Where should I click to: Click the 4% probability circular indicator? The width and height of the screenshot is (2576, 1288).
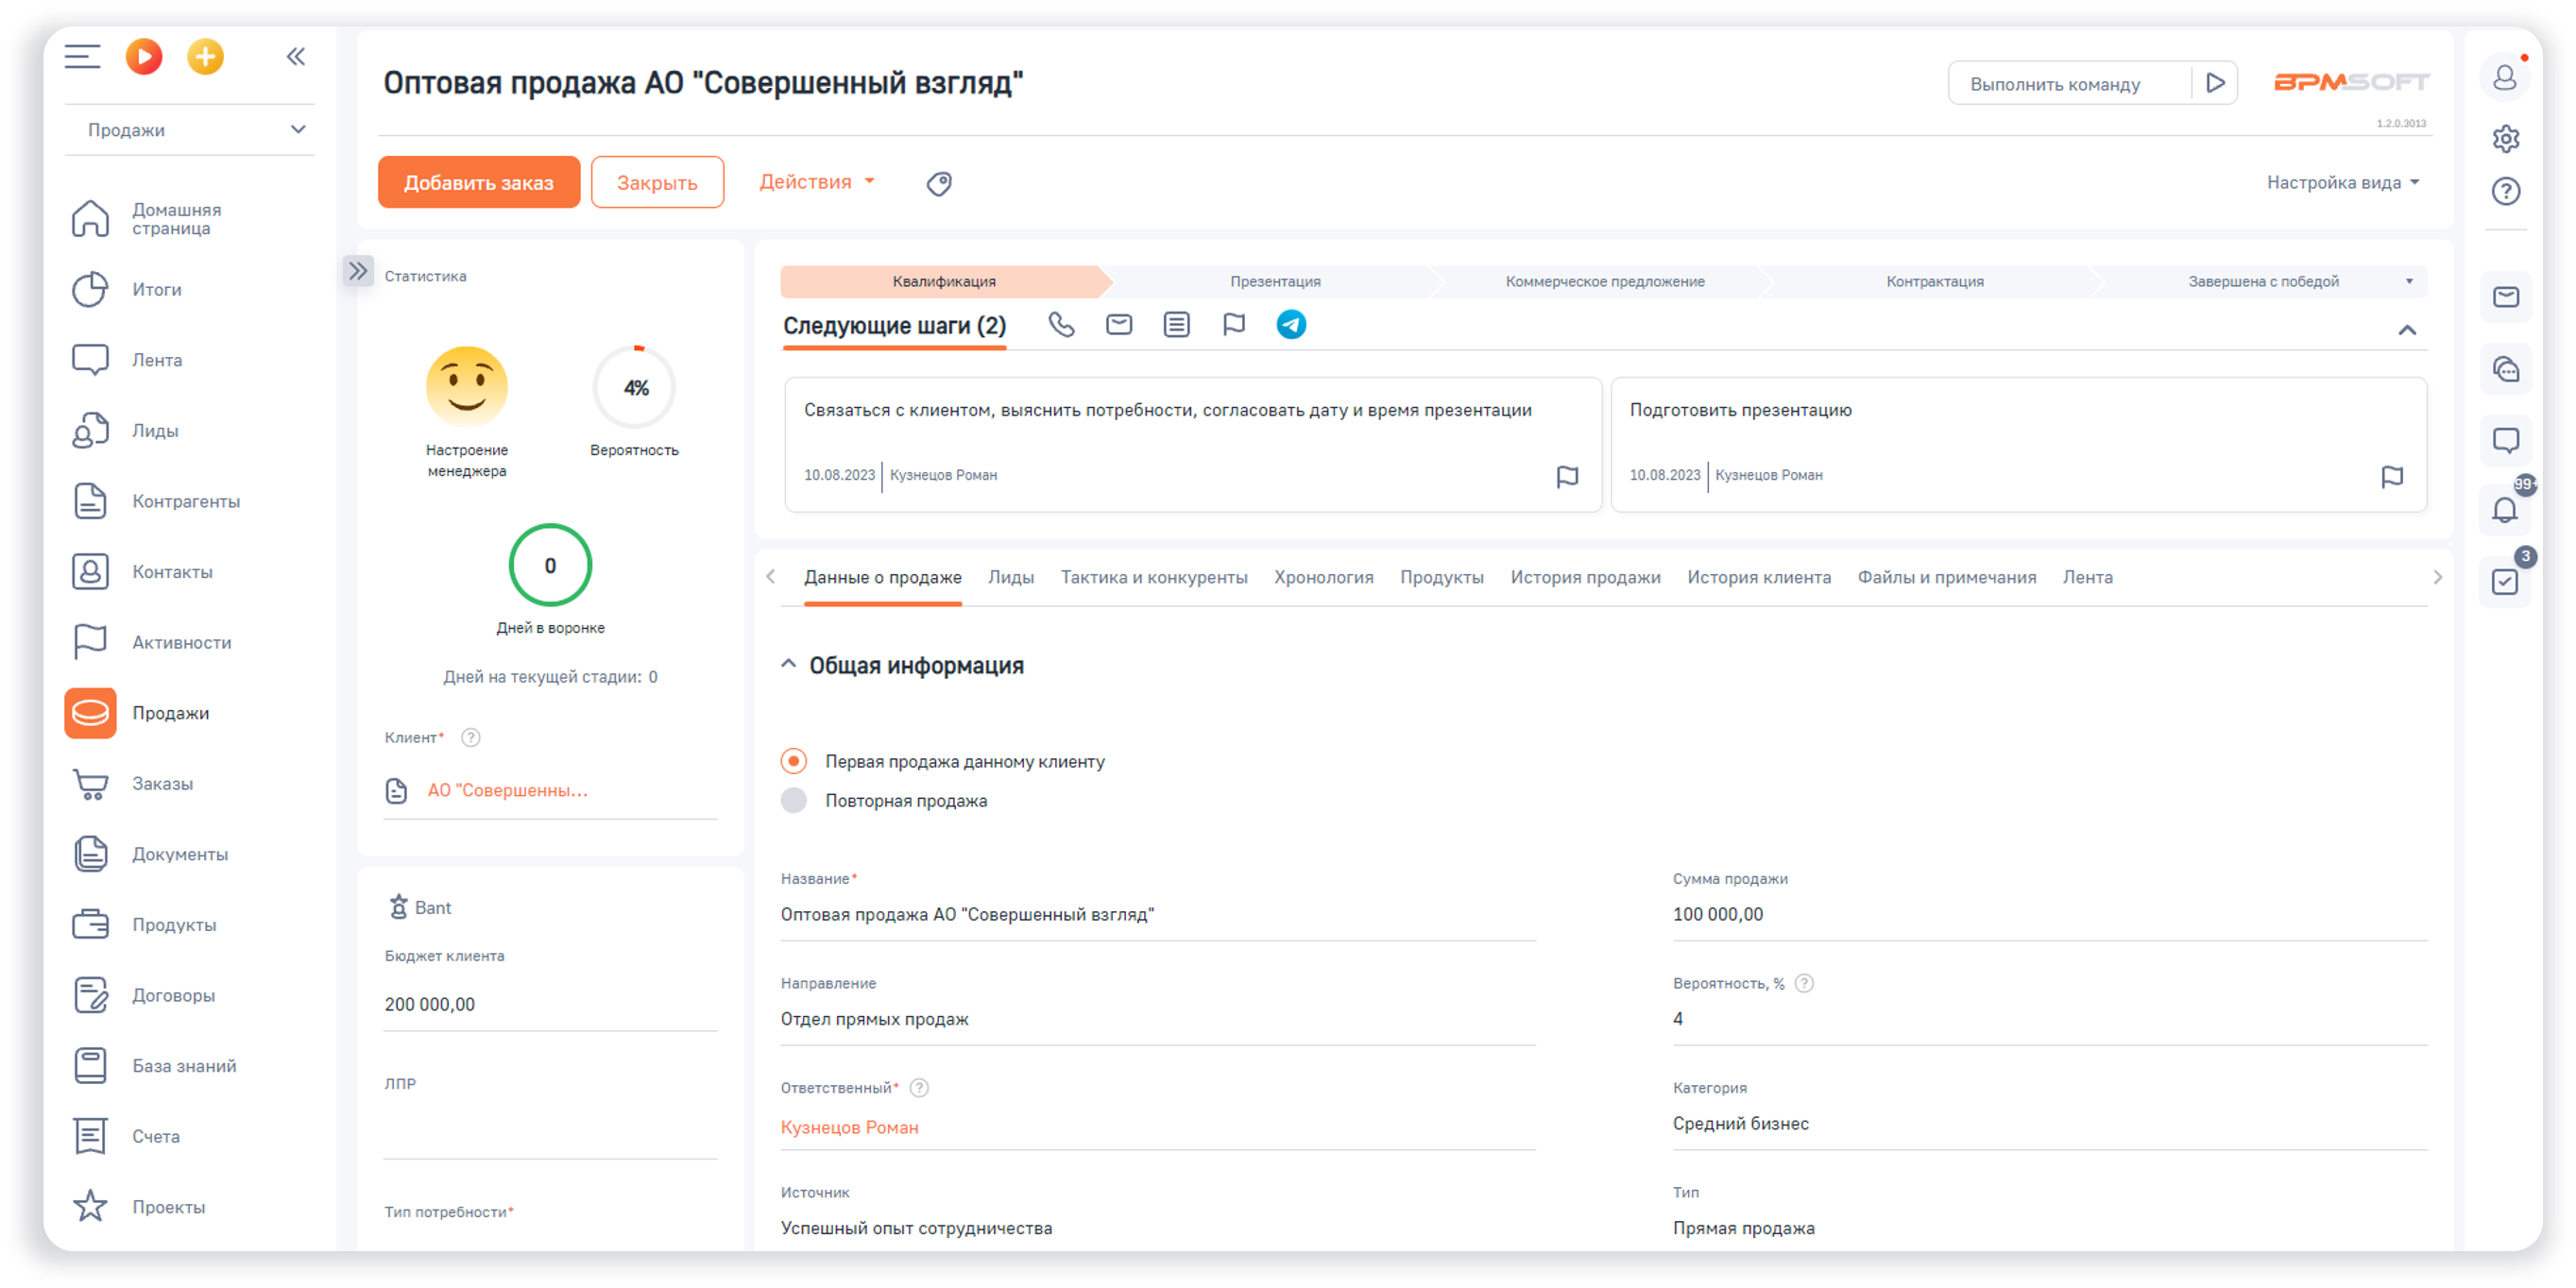pyautogui.click(x=635, y=388)
